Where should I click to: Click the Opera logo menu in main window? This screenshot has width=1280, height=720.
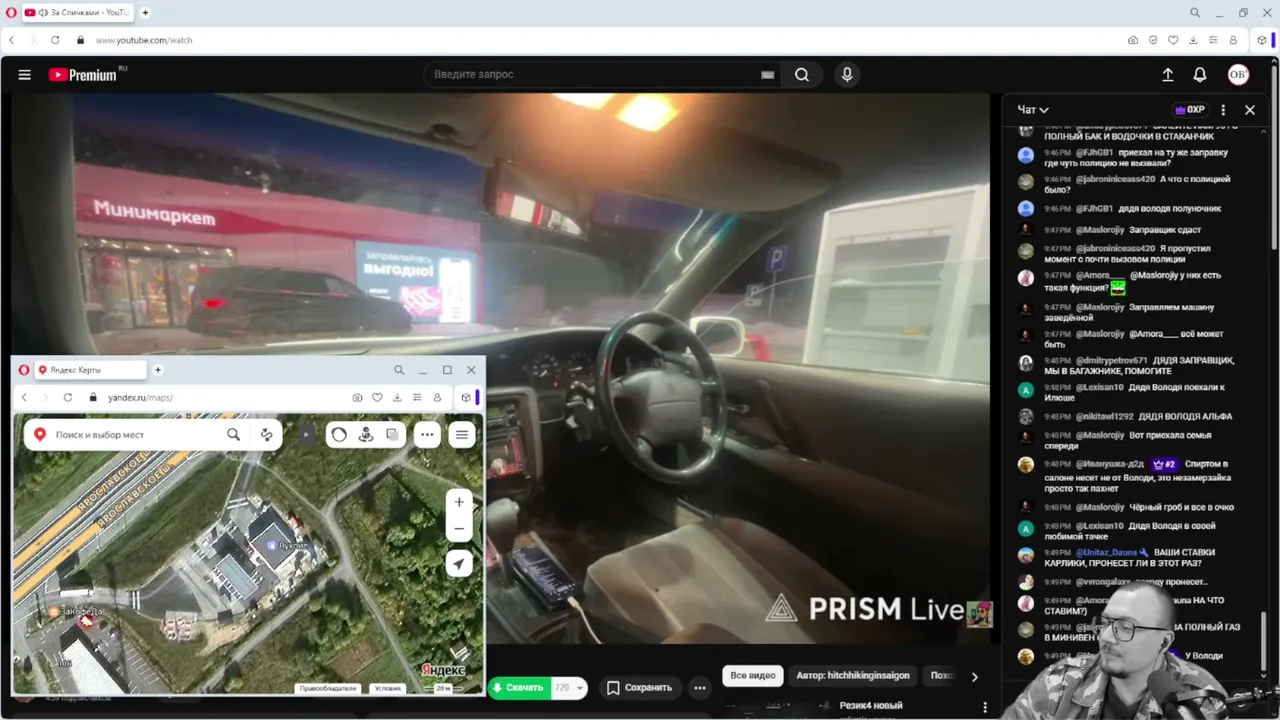point(11,13)
